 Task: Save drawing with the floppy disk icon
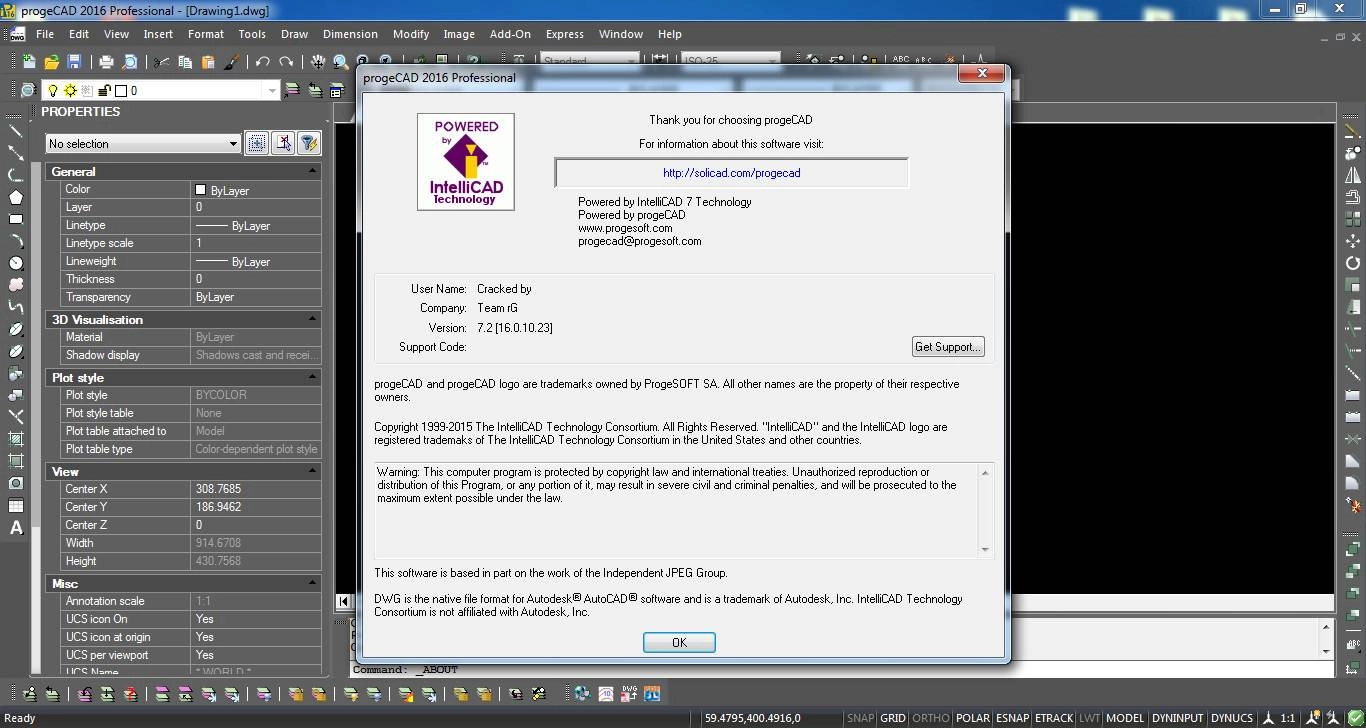click(x=73, y=62)
